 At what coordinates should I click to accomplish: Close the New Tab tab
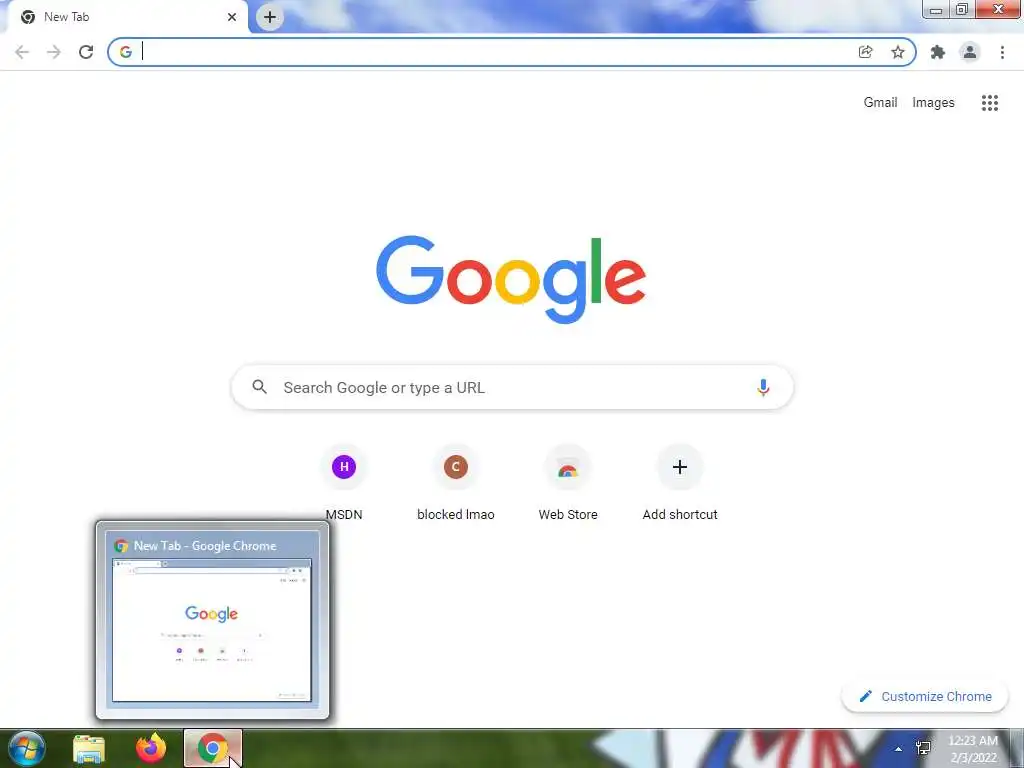(x=232, y=17)
